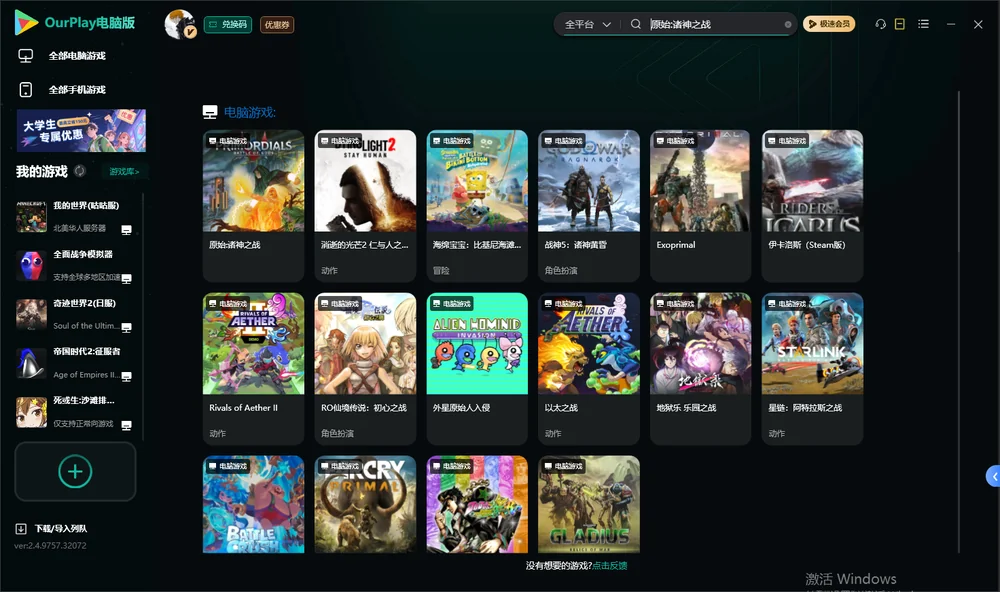
Task: Click the 优惠券 coupon button
Action: (277, 25)
